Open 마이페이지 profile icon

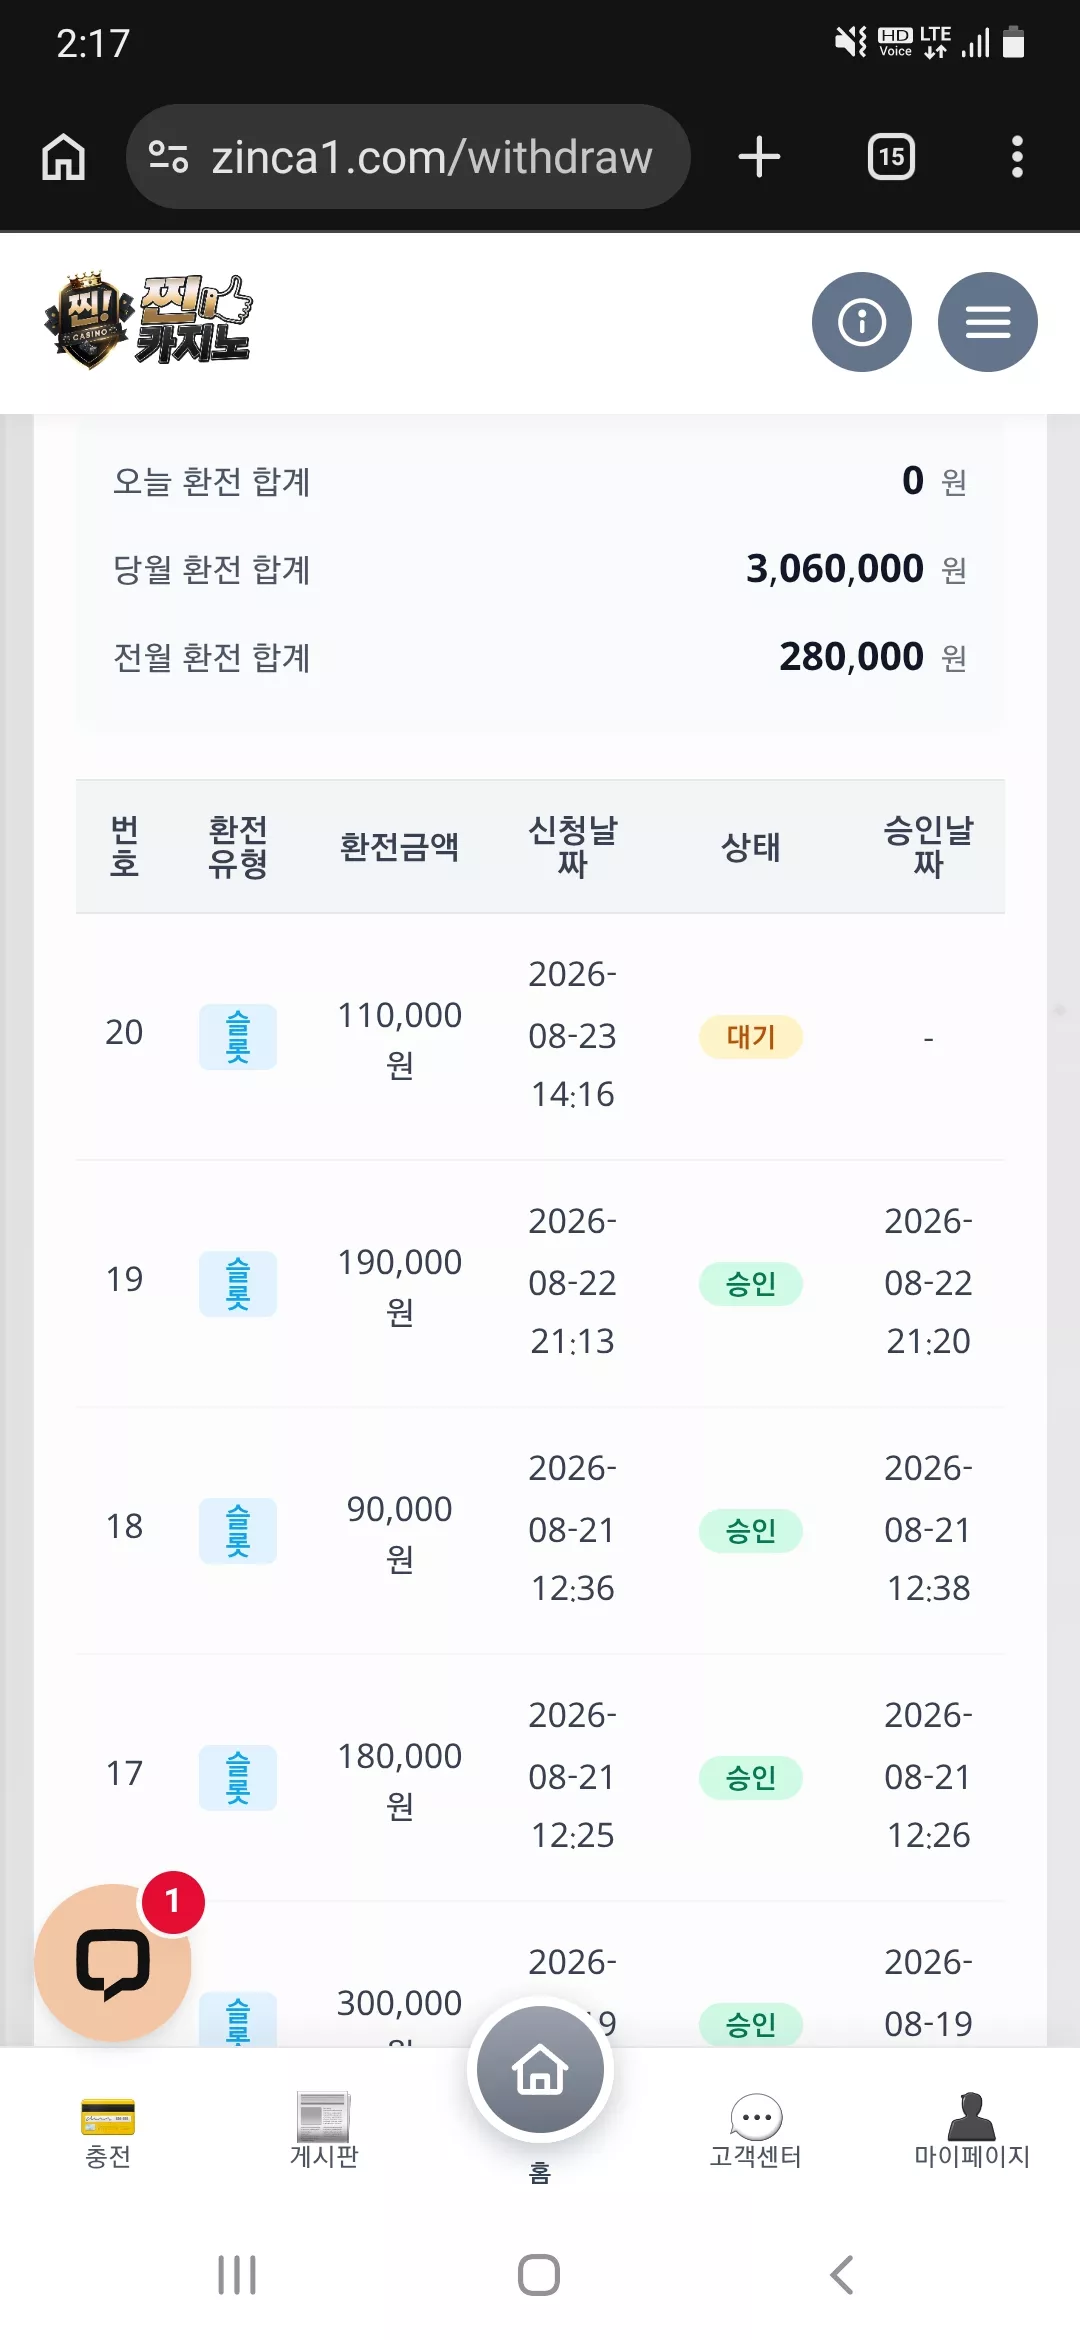coord(971,2116)
